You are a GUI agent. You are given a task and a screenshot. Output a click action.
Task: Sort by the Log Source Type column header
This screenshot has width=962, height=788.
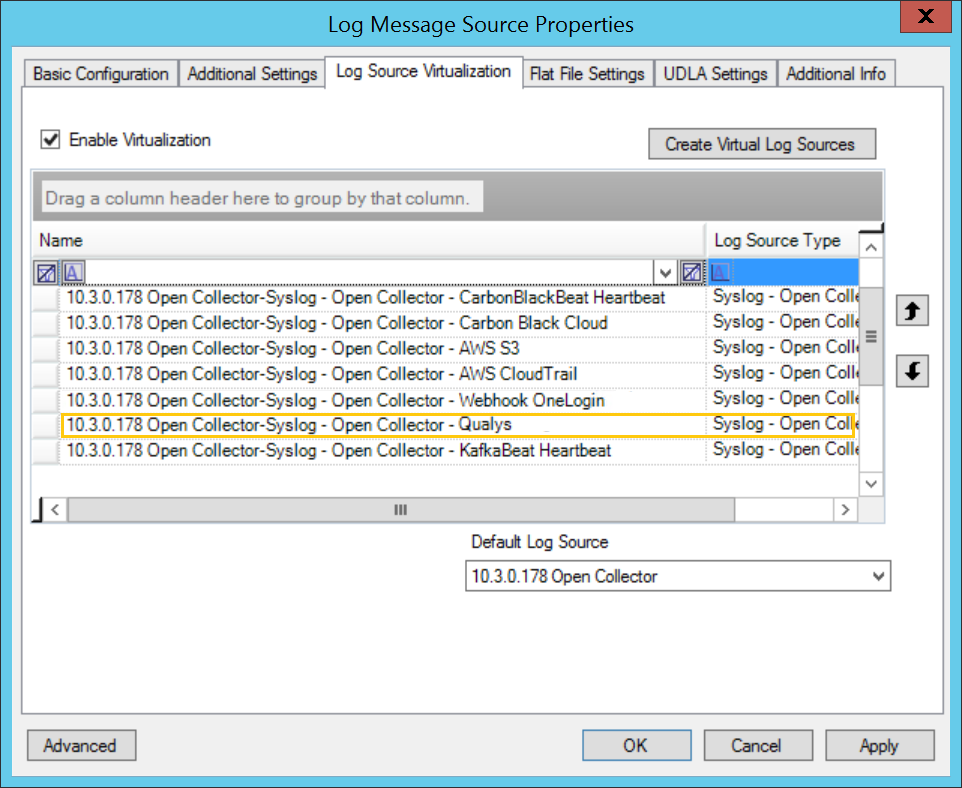click(x=778, y=241)
